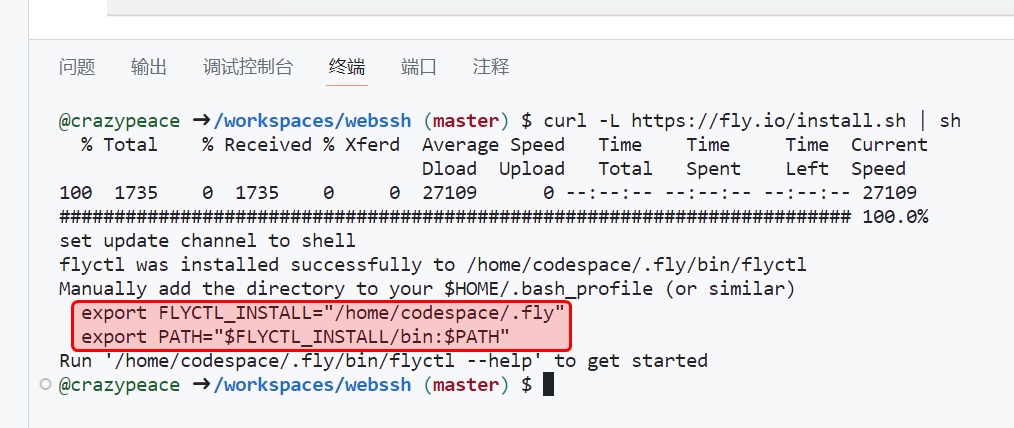Switch to the 注释 (Comments) tab
Screen dimensions: 1014x428
[491, 67]
